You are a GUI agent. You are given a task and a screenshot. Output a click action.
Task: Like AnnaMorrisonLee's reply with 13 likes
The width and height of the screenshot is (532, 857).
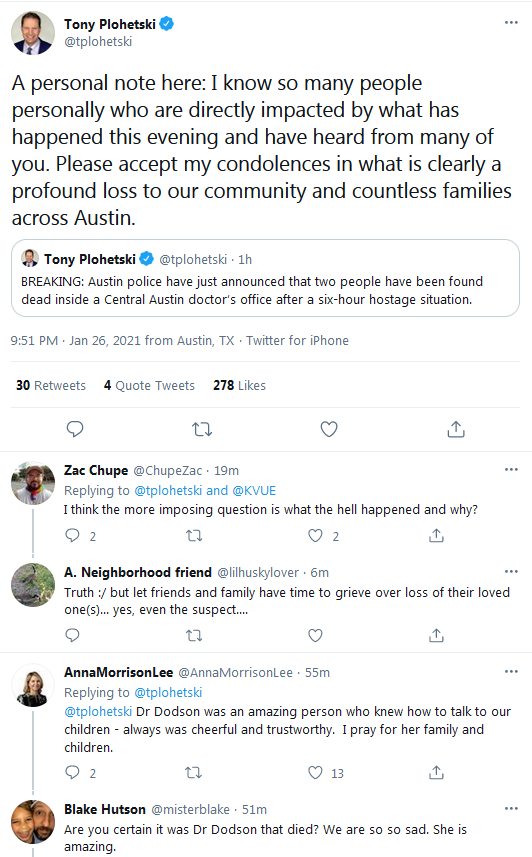[x=315, y=772]
